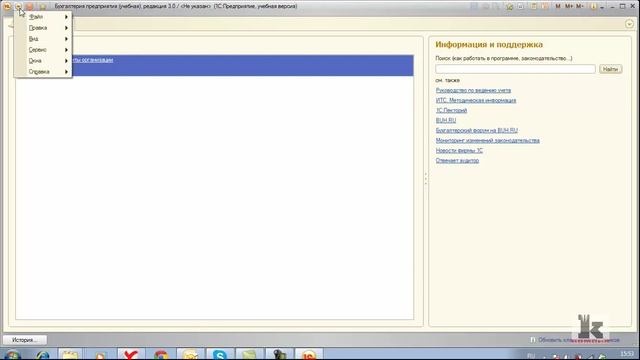
Task: Click the yellow star favorites icon in title bar
Action: point(42,7)
